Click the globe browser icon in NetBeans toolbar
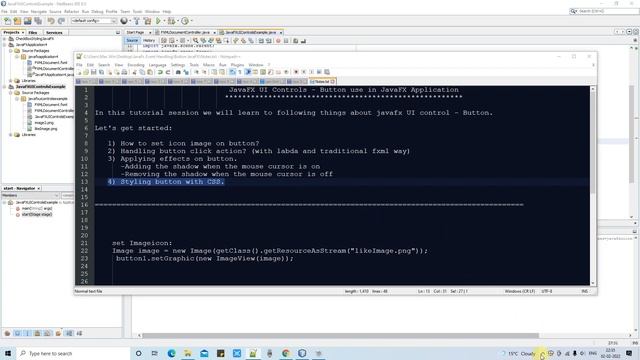 click(124, 21)
